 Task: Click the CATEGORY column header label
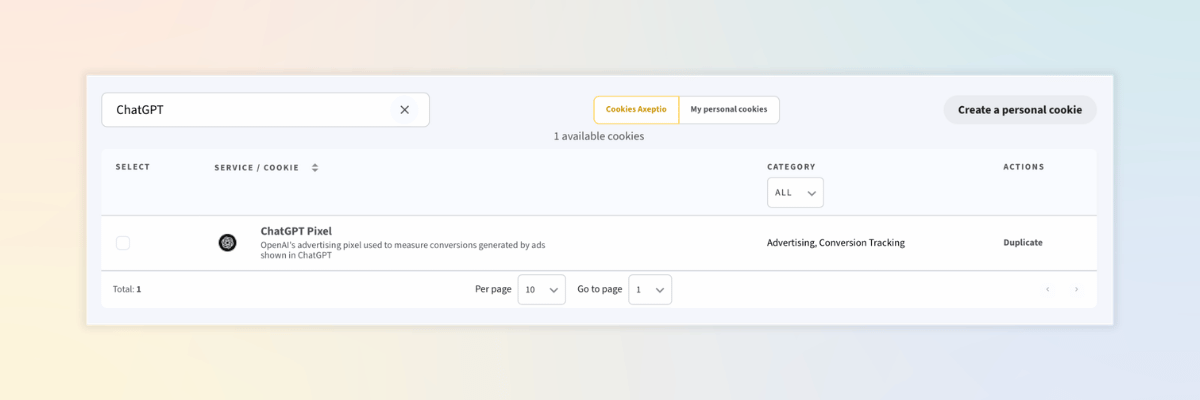click(791, 167)
